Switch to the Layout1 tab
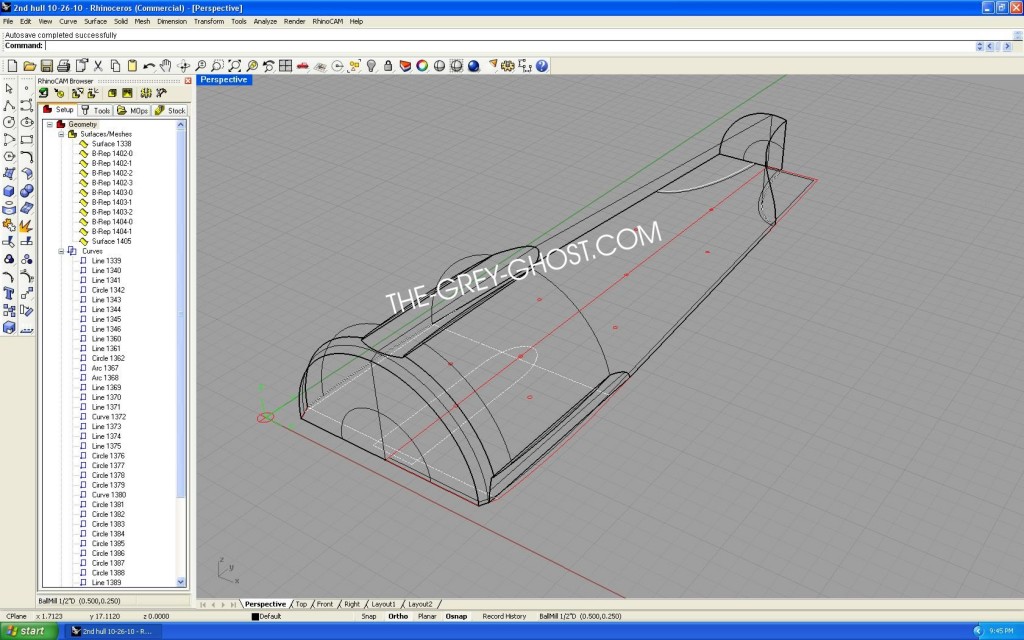Screen dimensions: 1024x640 coord(383,604)
